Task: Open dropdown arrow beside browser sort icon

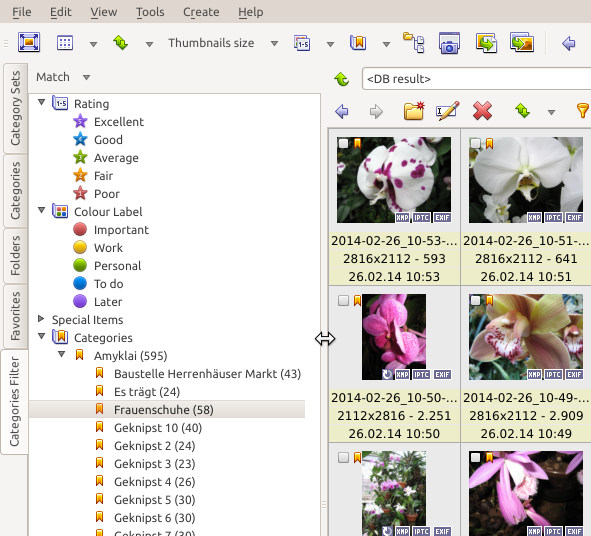Action: pos(551,112)
